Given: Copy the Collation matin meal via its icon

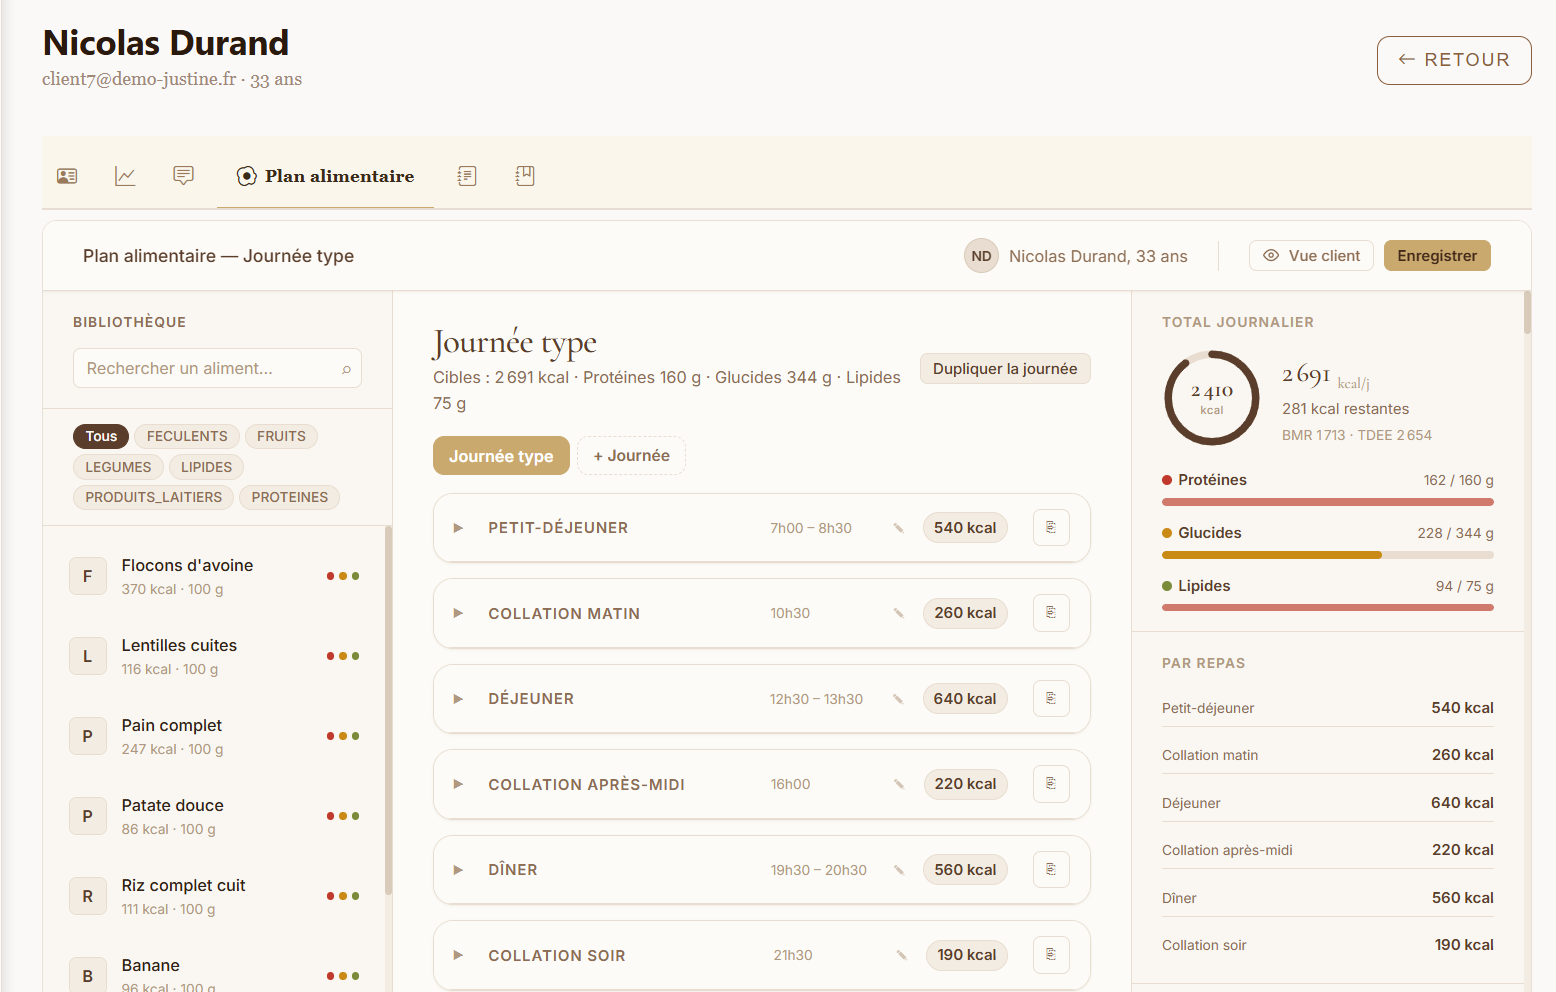Looking at the screenshot, I should click(1051, 613).
